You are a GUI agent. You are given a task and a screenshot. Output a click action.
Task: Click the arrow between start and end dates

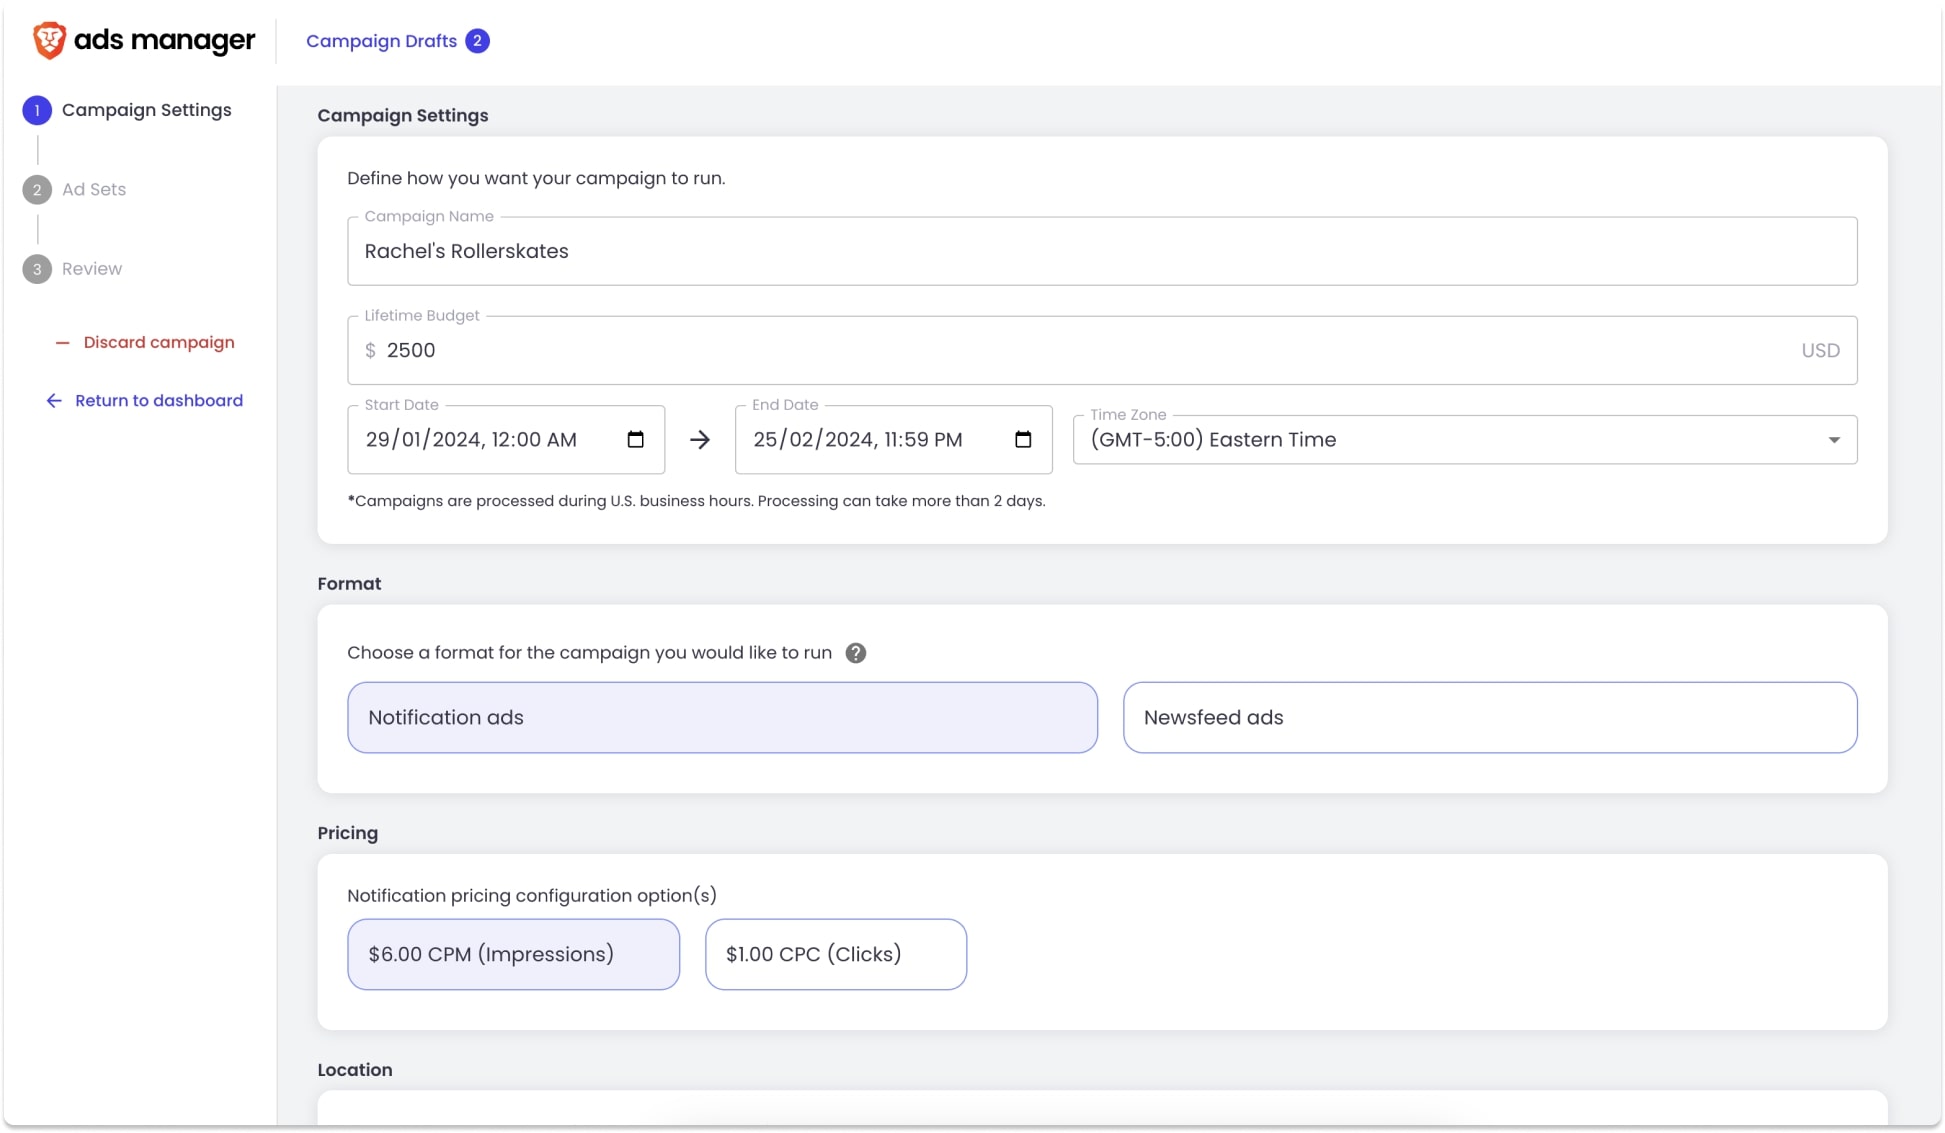pyautogui.click(x=700, y=440)
